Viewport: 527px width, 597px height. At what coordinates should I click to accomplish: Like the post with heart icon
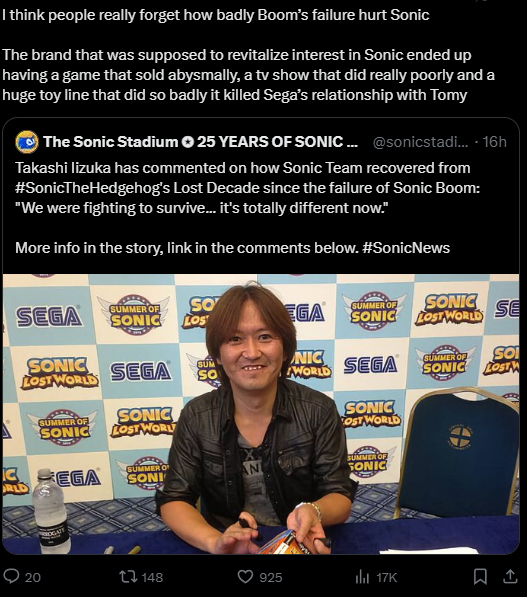pyautogui.click(x=245, y=576)
